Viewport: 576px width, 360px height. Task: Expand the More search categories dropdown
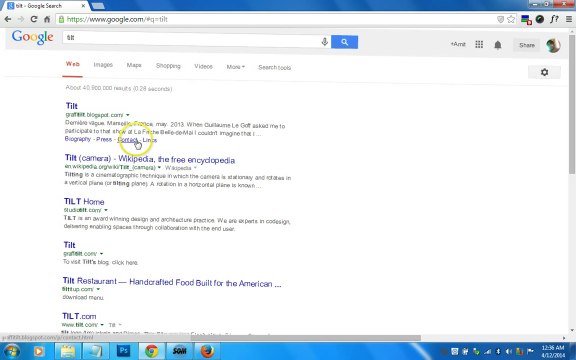pyautogui.click(x=235, y=67)
